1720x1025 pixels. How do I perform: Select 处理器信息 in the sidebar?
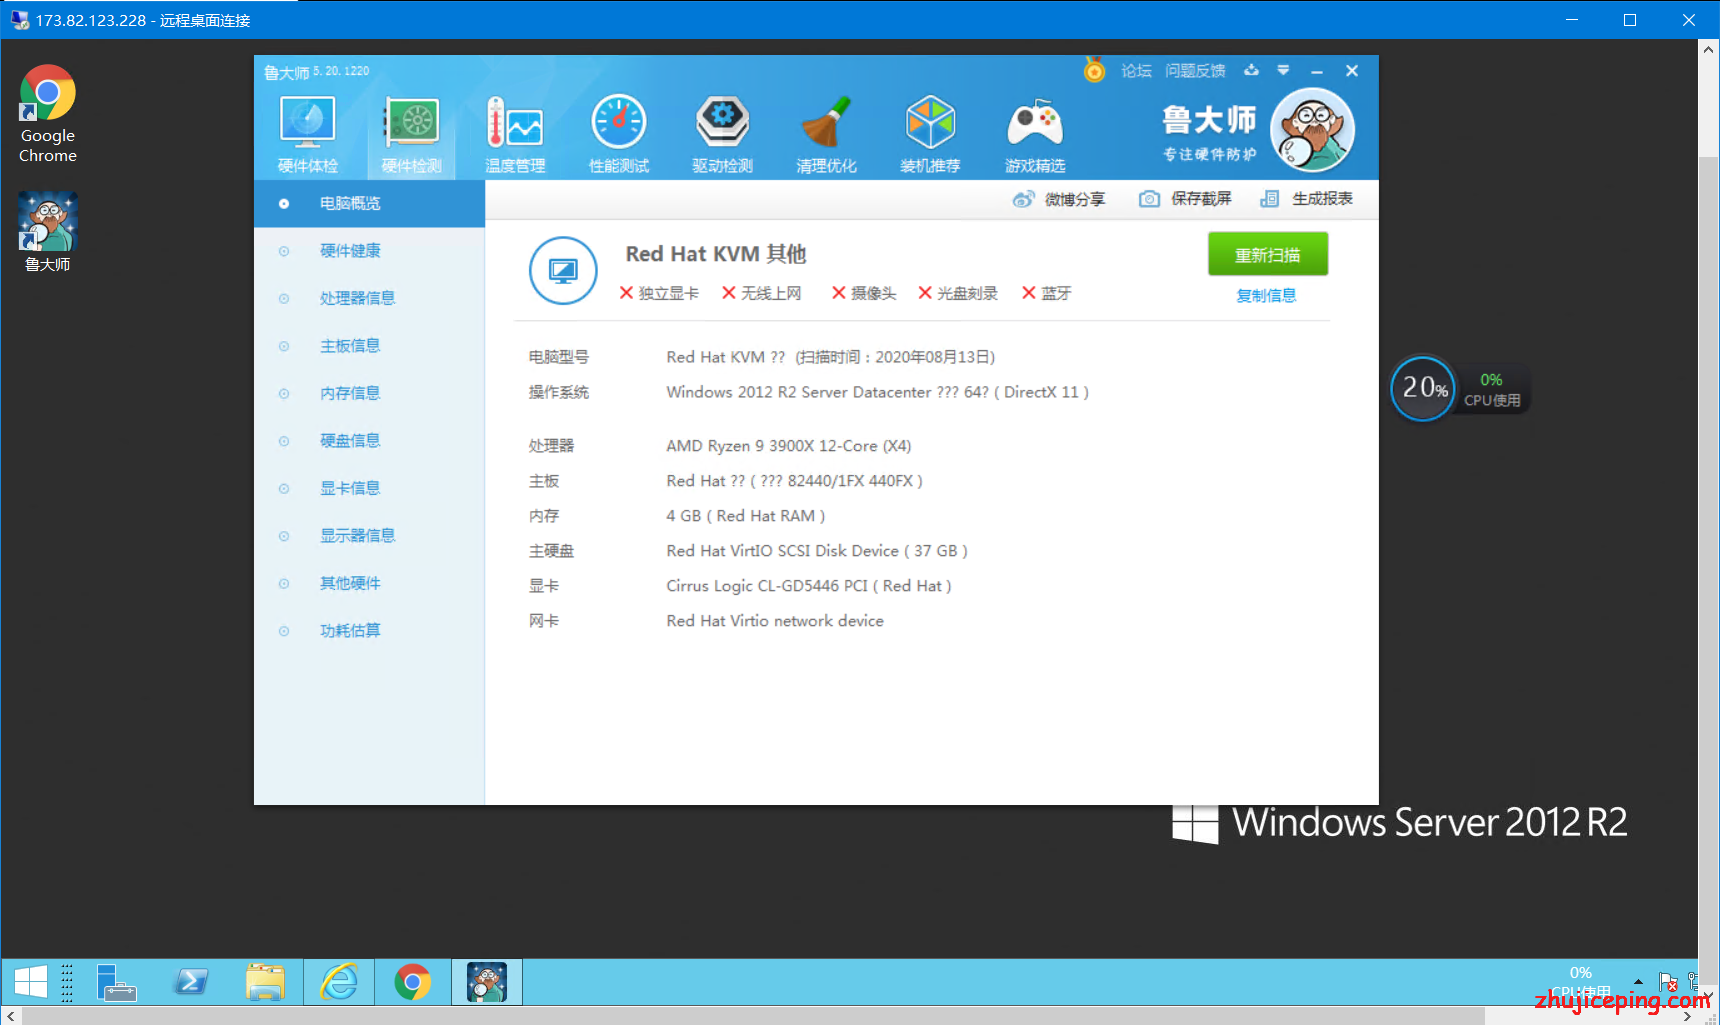(369, 298)
